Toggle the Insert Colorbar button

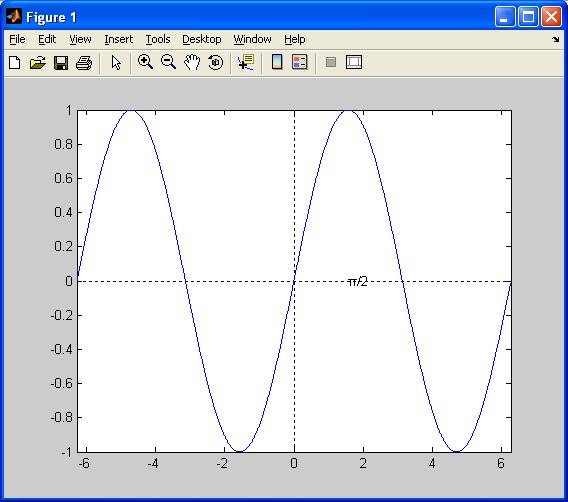277,62
